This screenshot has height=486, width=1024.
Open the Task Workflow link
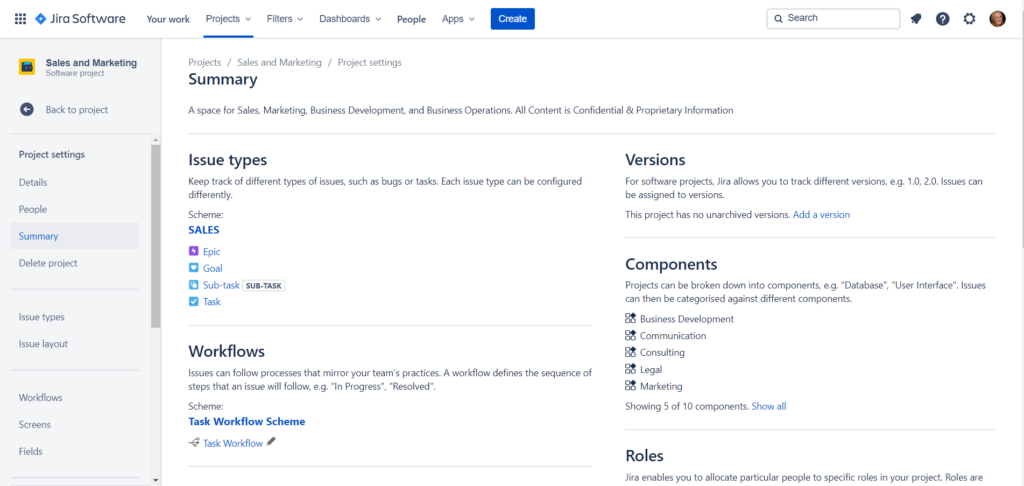click(x=233, y=443)
